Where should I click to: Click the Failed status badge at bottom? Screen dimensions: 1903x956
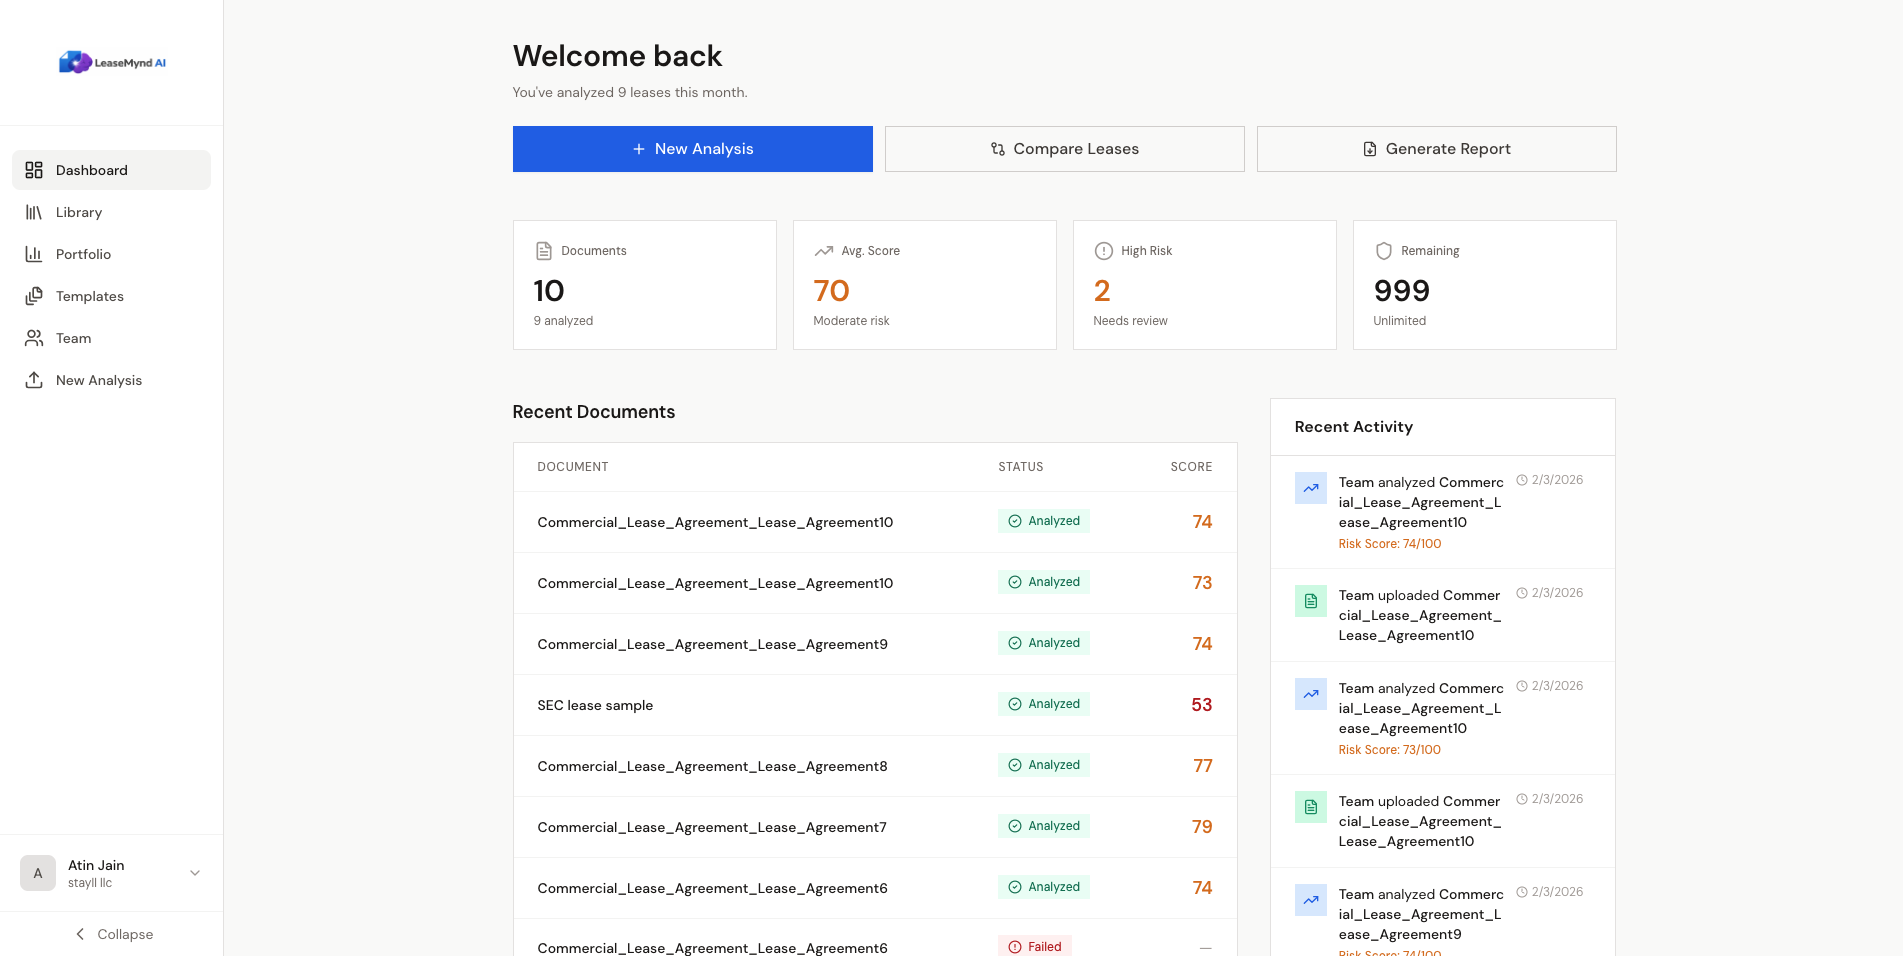pyautogui.click(x=1034, y=945)
